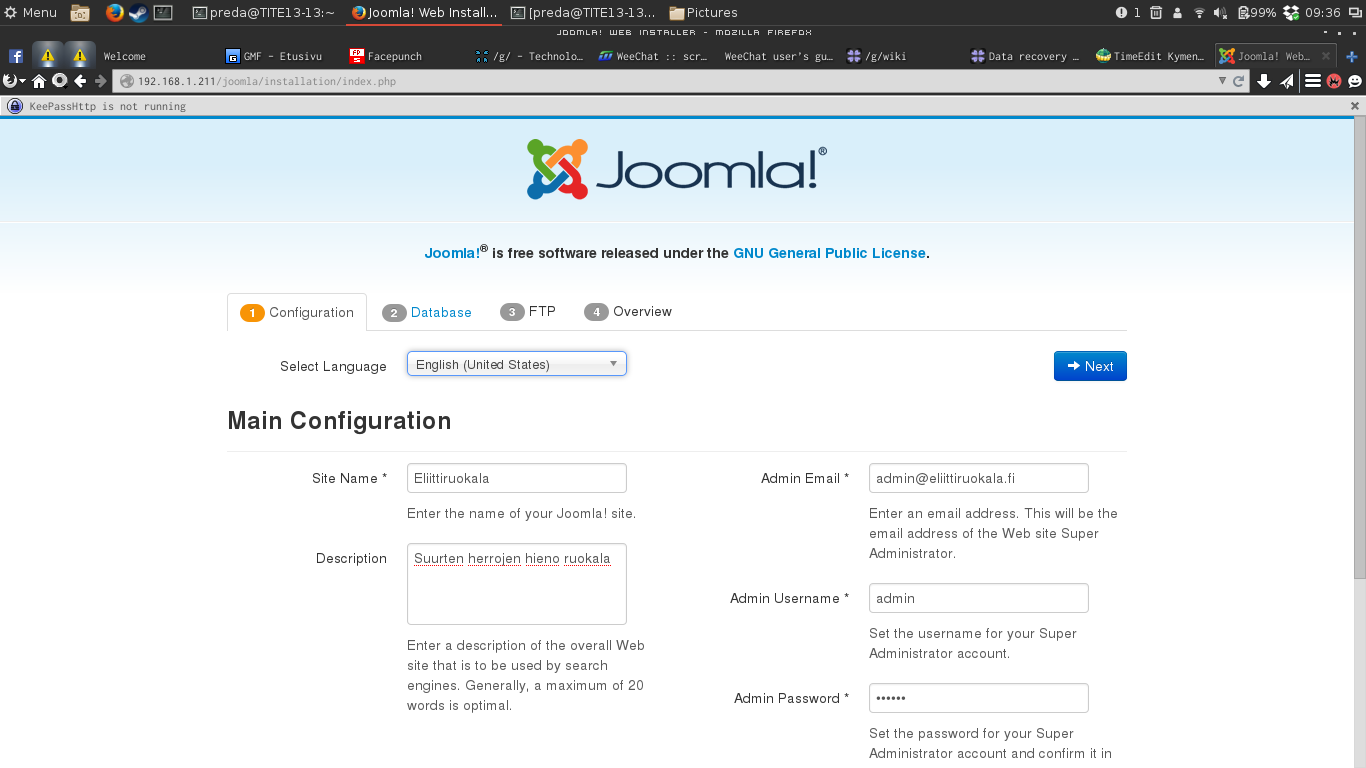Click the notification indicator showing 1
Image resolution: width=1366 pixels, height=768 pixels.
1127,13
